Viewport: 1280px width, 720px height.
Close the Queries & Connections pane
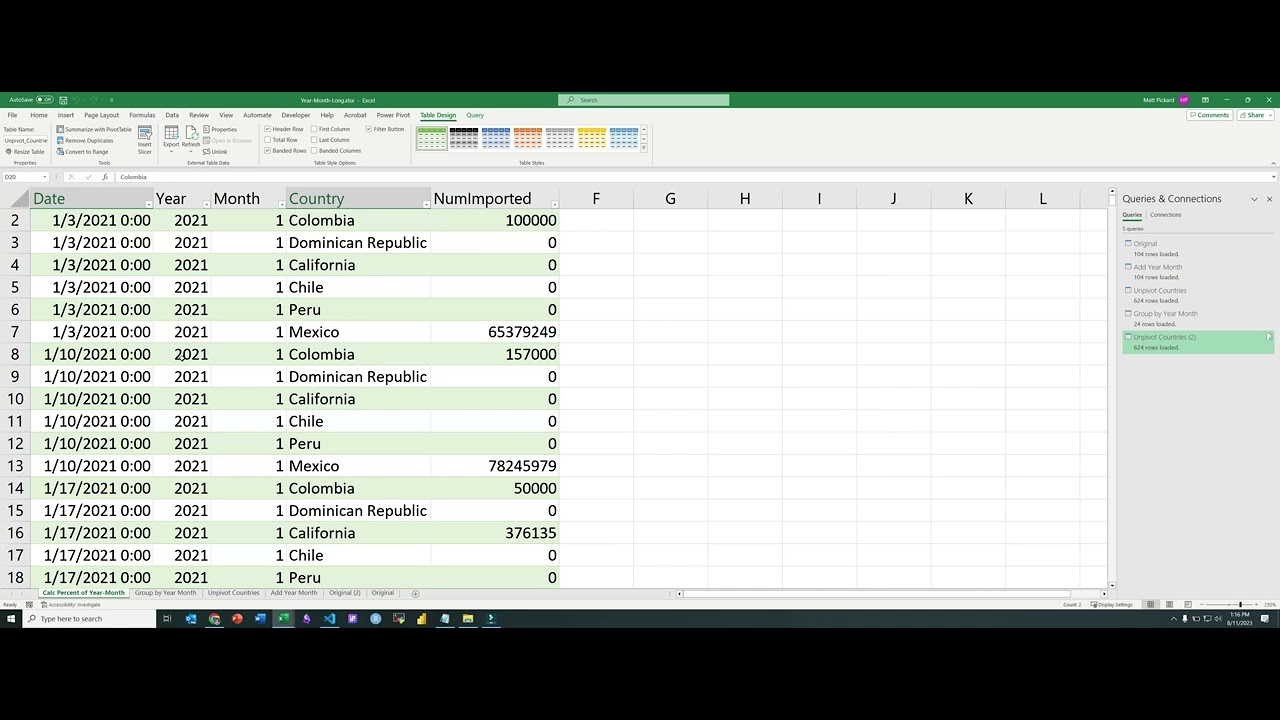[1269, 199]
